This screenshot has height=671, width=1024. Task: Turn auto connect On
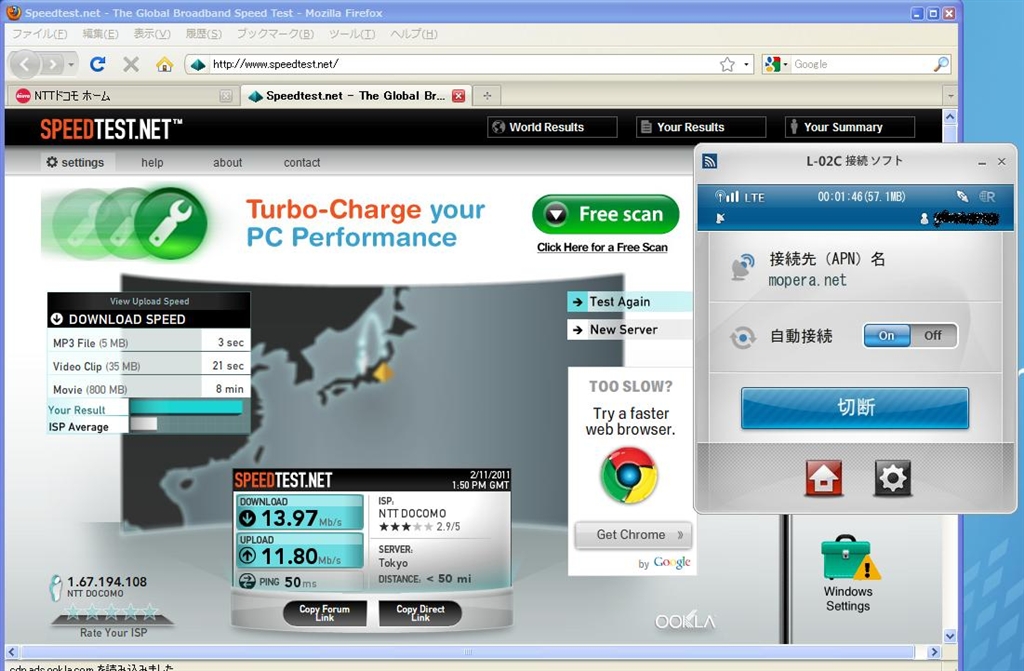pos(886,336)
